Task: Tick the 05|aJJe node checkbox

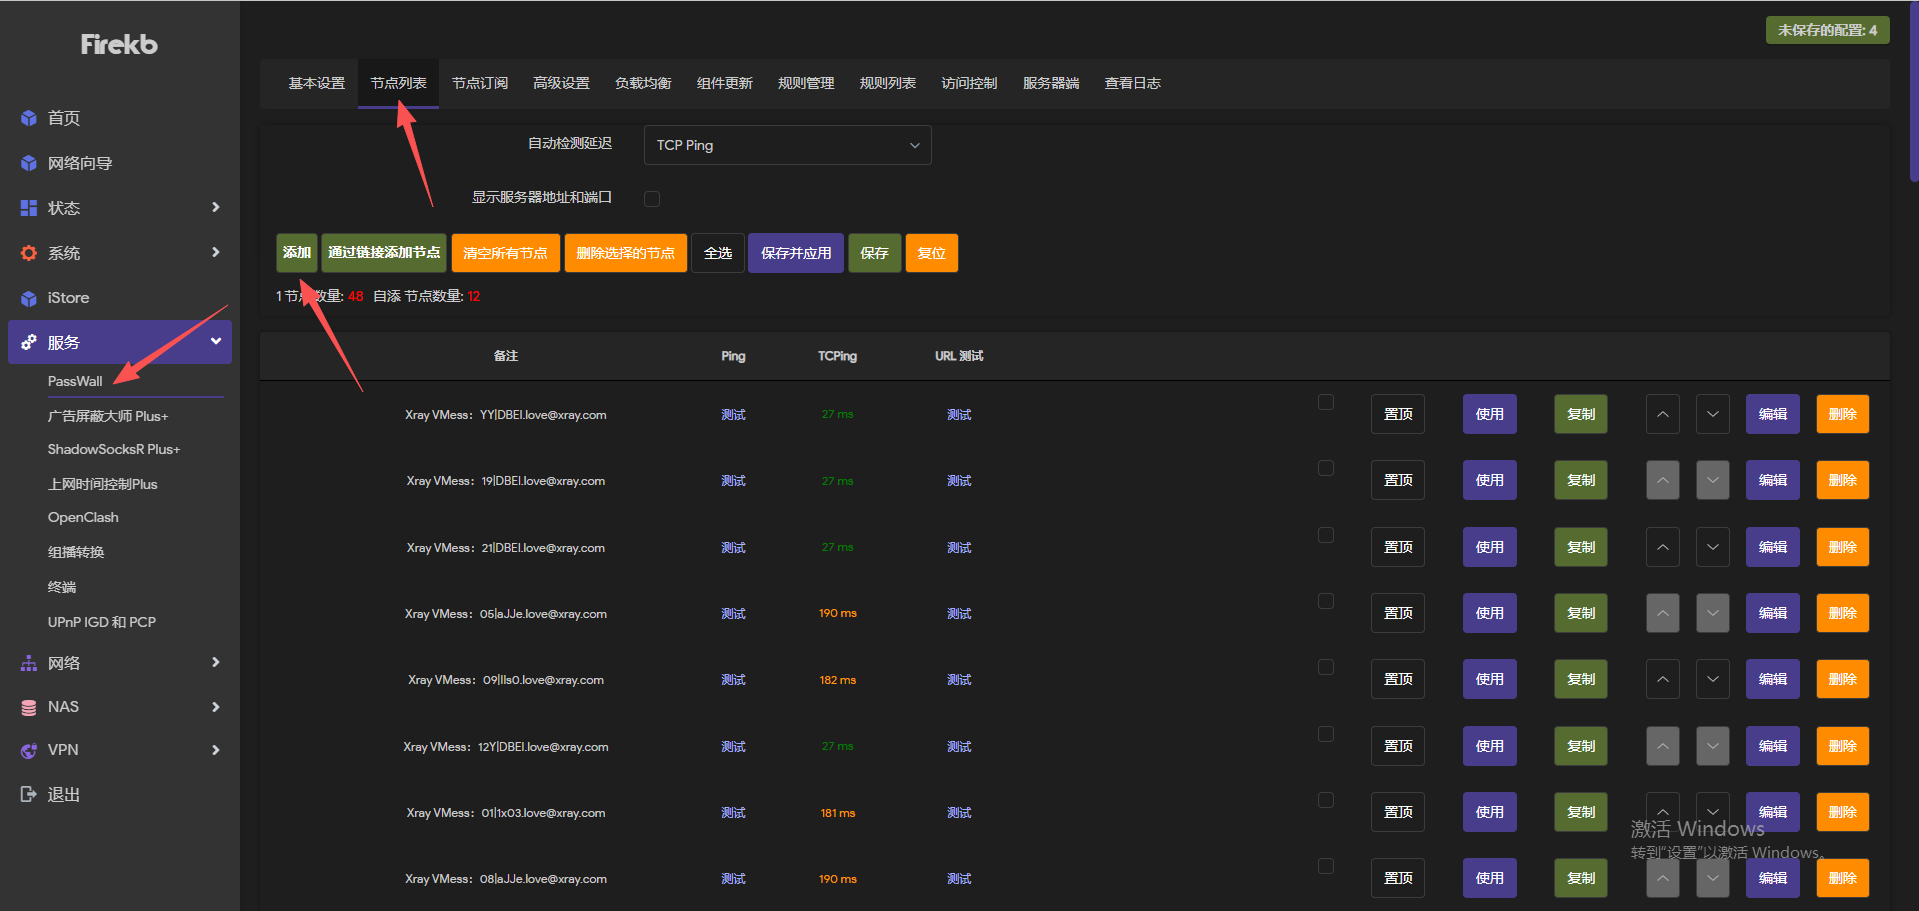Action: pyautogui.click(x=1326, y=601)
